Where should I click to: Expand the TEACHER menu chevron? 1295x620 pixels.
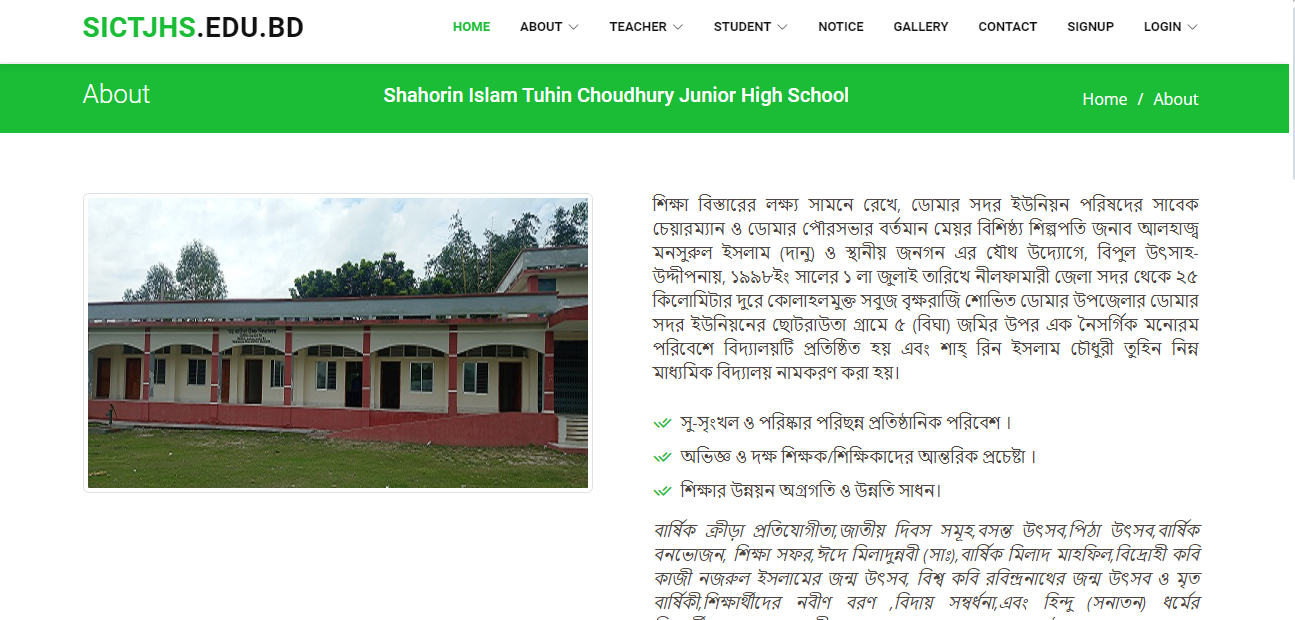tap(678, 27)
